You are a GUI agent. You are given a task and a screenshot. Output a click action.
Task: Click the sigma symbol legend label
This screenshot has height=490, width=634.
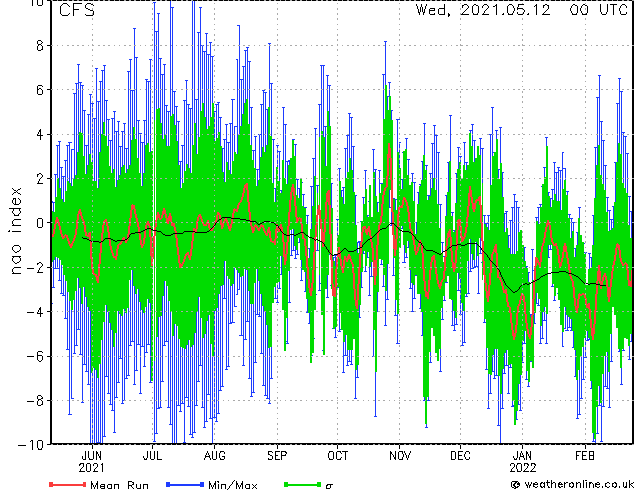click(329, 486)
